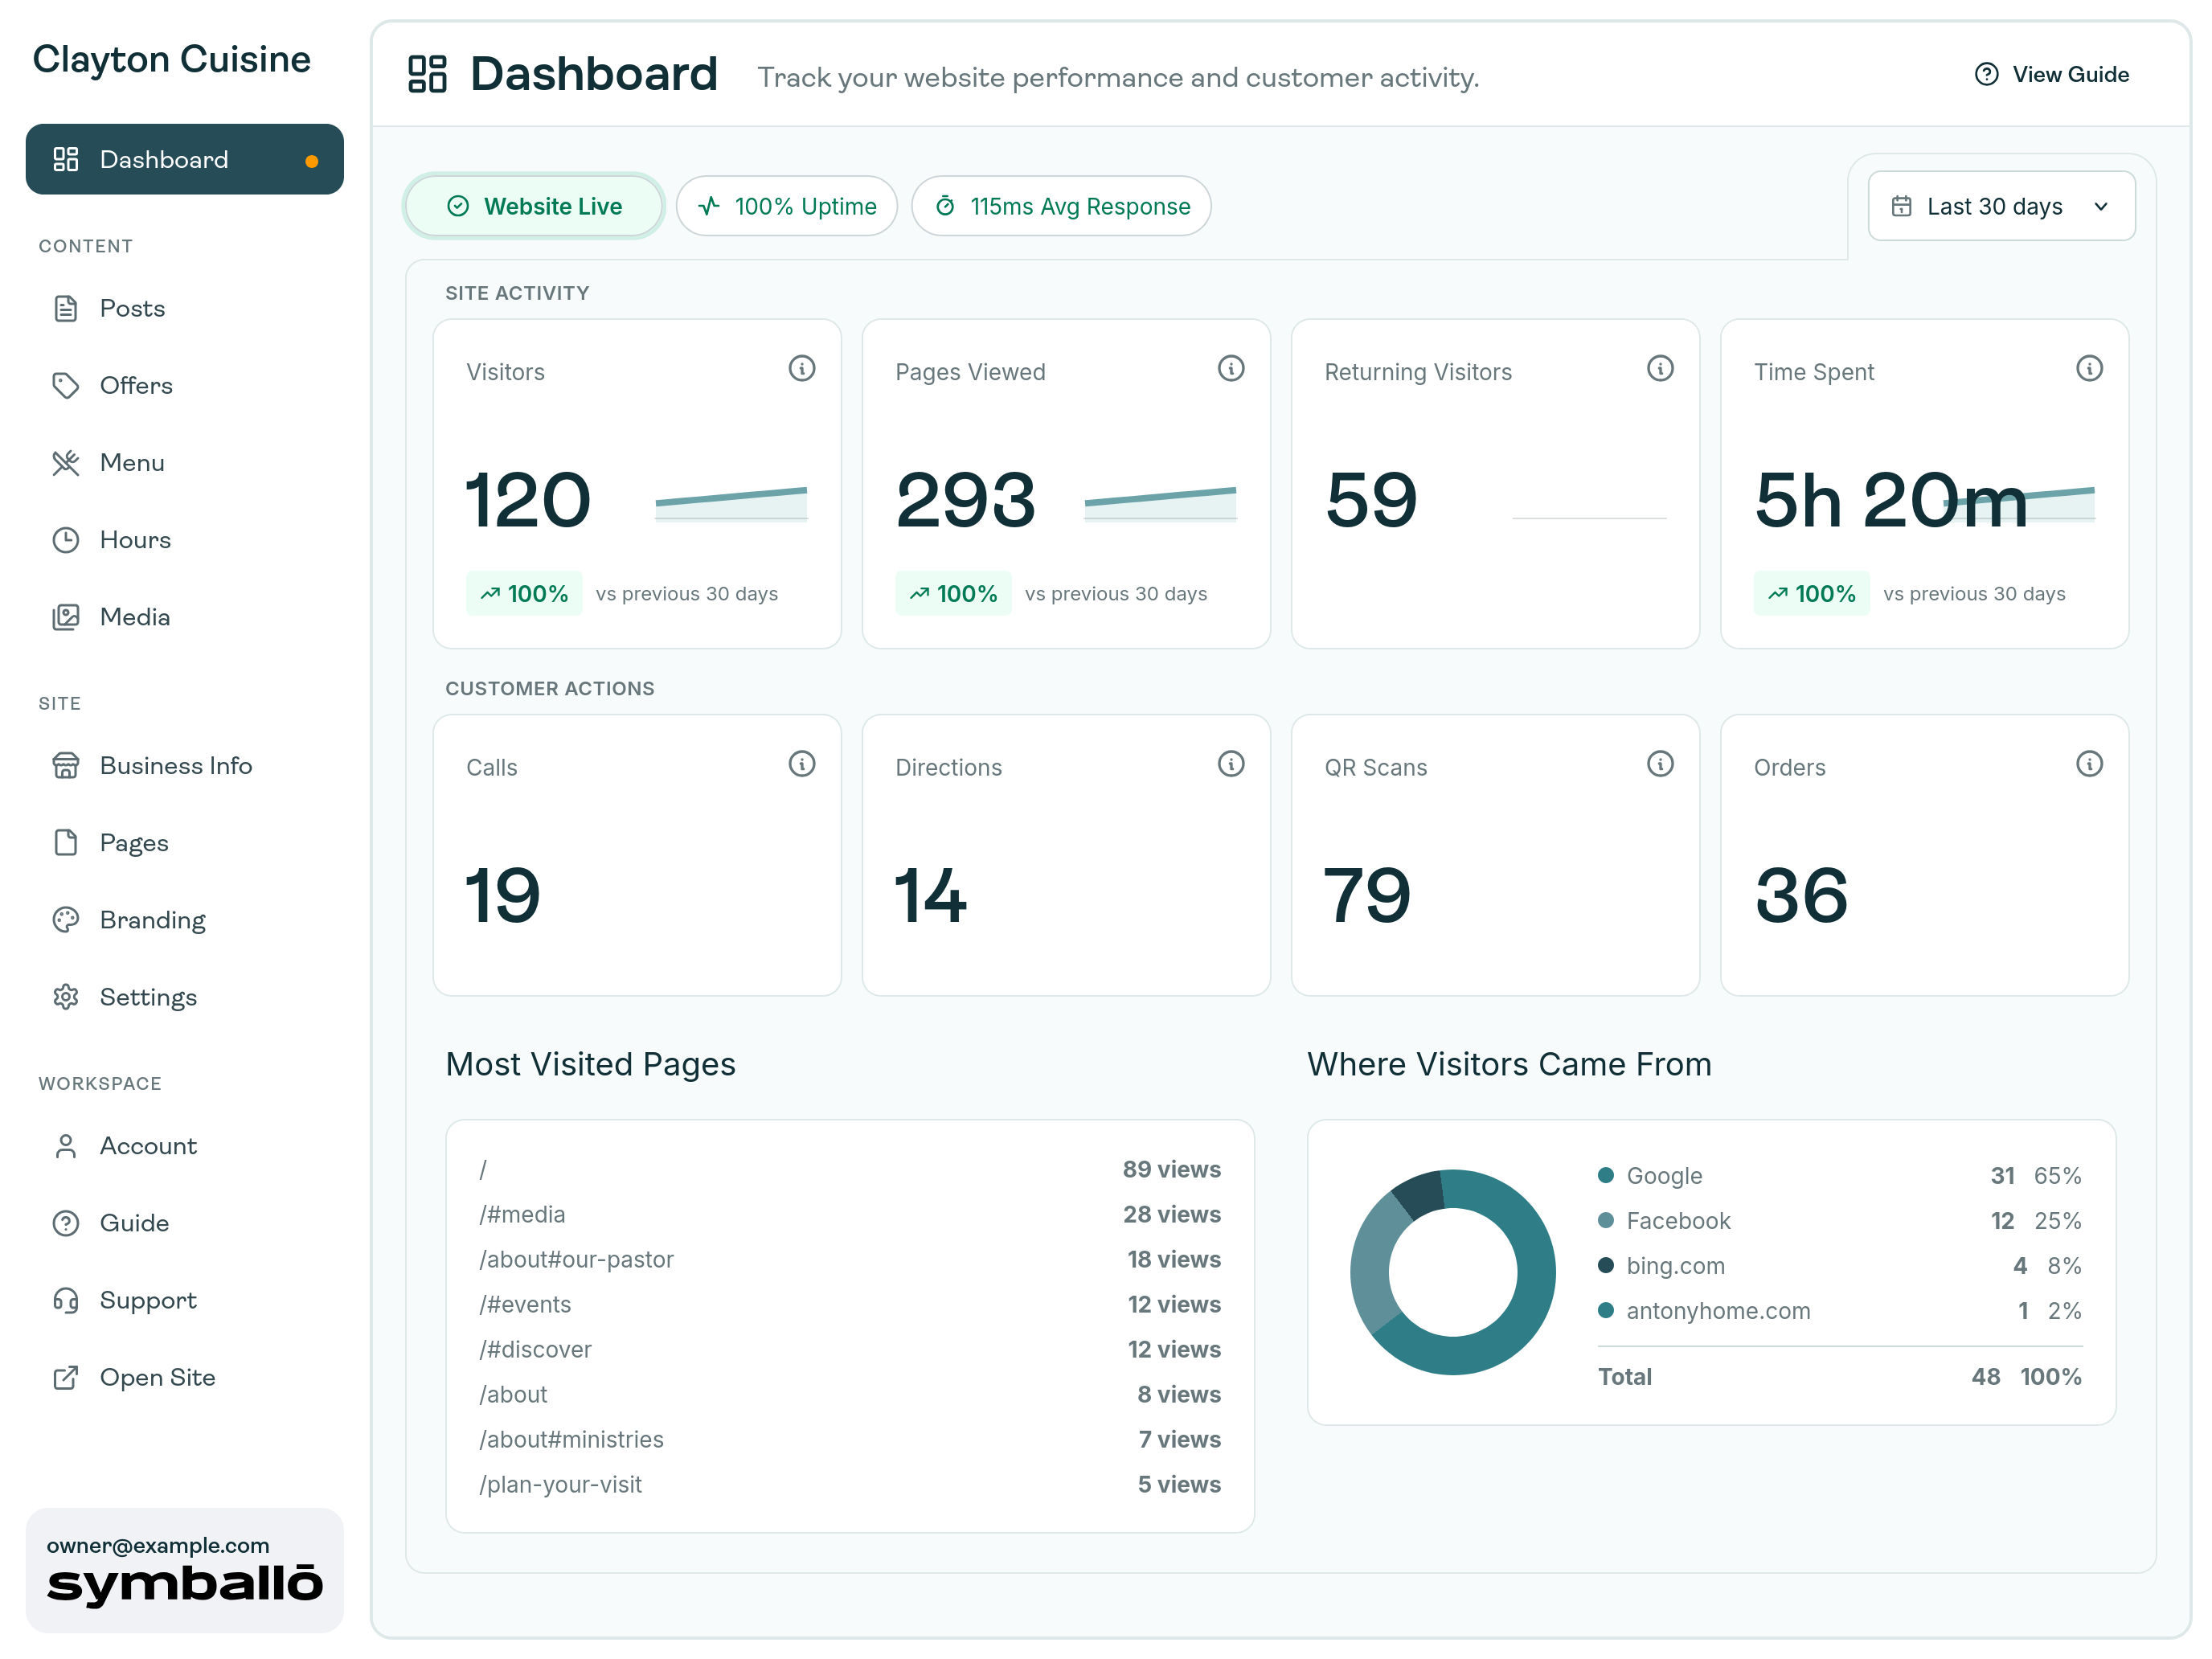Go to Posts section
Image resolution: width=2212 pixels, height=1659 pixels.
pos(185,308)
